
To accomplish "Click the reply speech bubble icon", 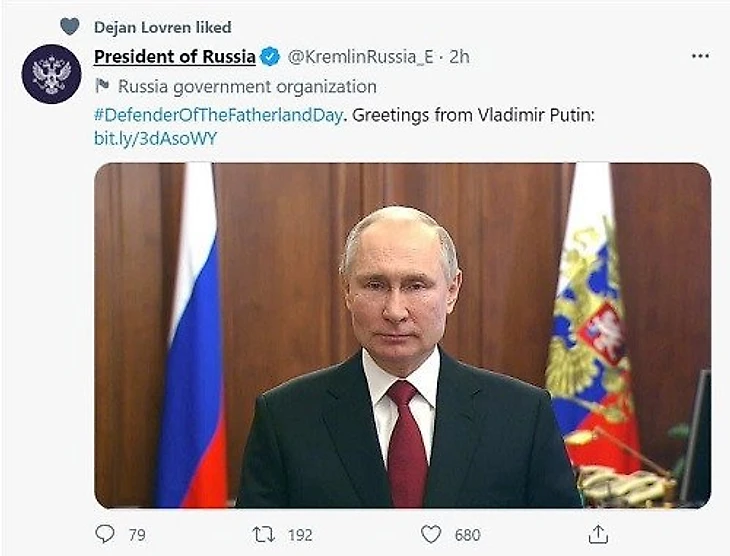I will (105, 535).
